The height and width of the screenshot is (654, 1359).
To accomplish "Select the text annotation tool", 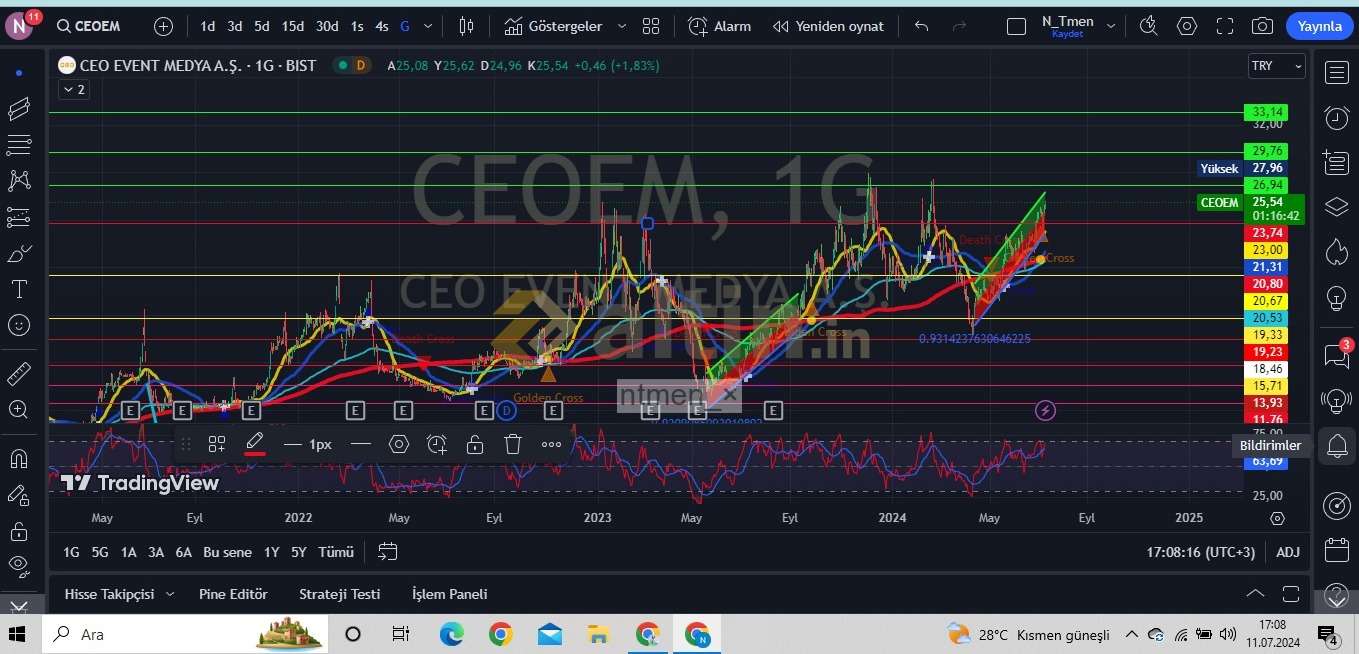I will click(18, 289).
